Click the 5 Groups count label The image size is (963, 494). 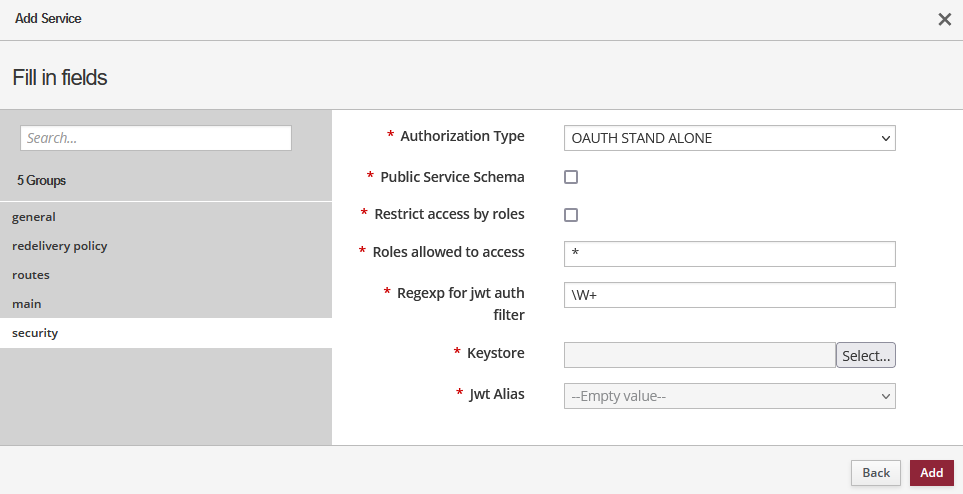[42, 181]
